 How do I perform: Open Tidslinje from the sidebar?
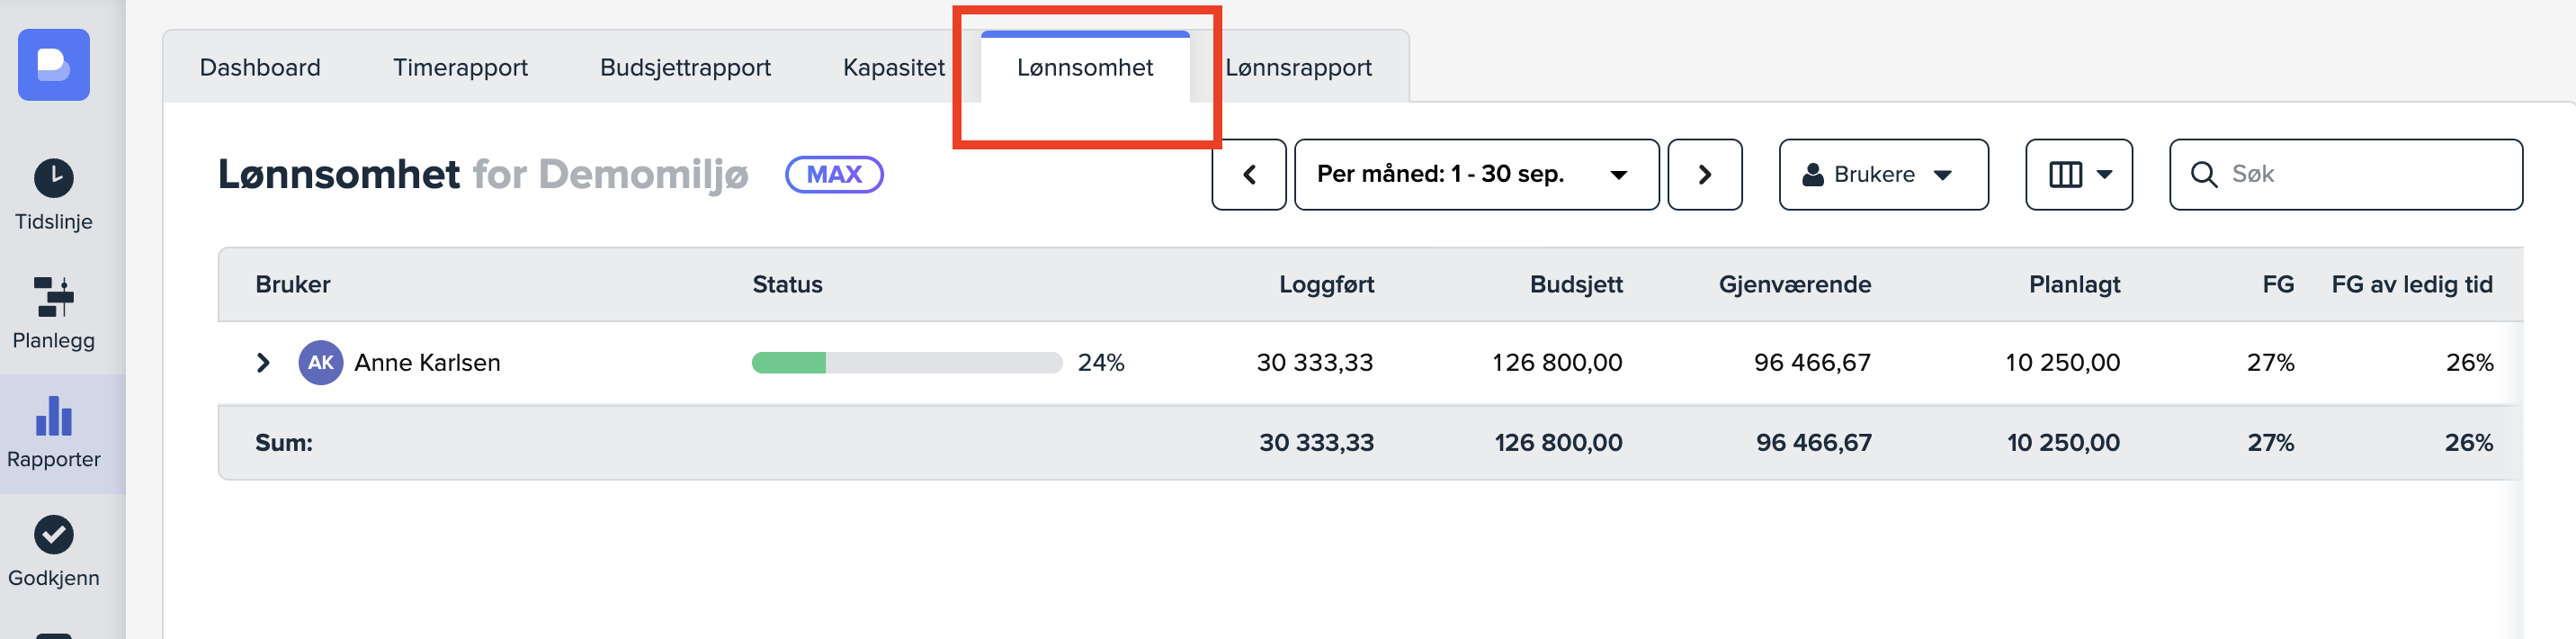point(54,195)
